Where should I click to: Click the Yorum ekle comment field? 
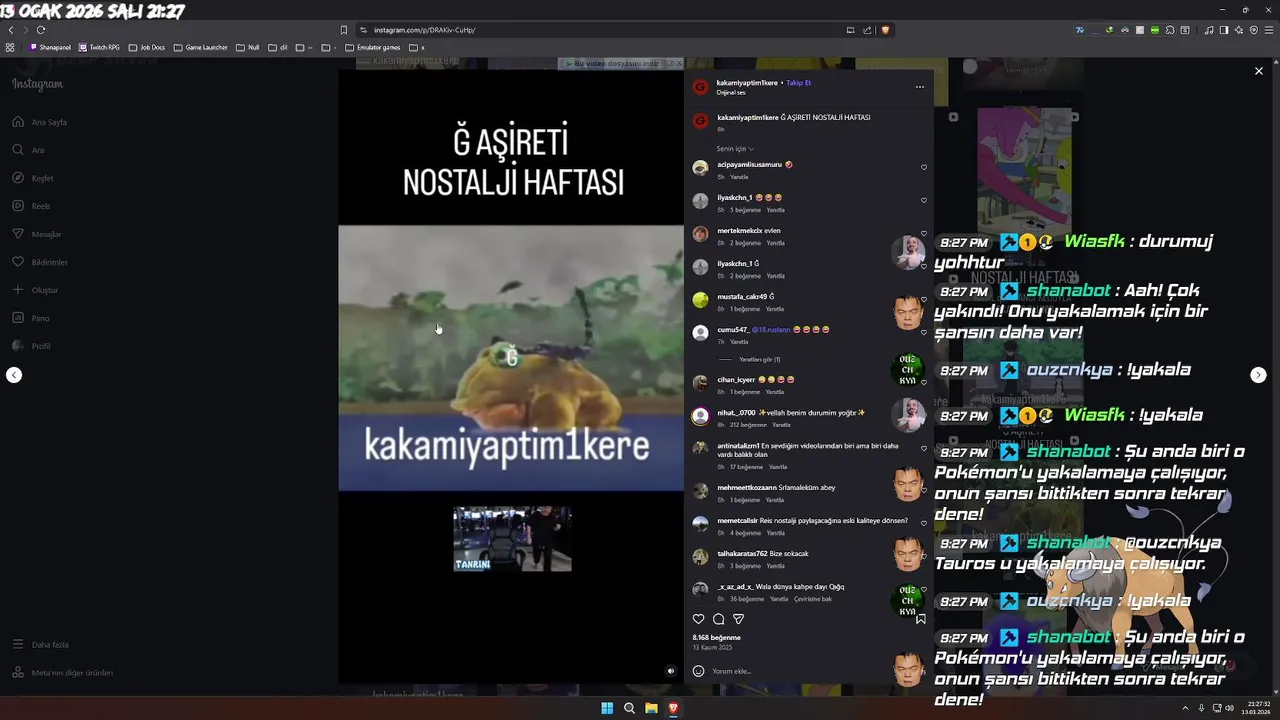(800, 671)
